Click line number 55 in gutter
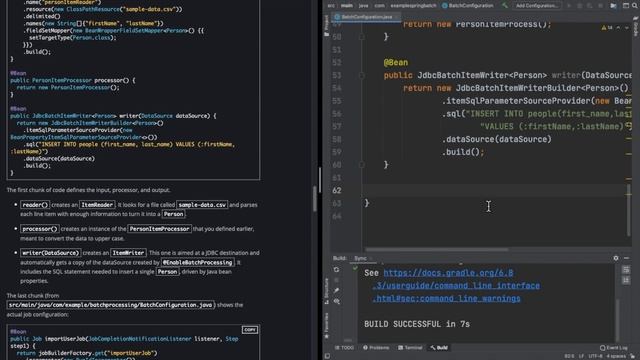 point(337,101)
